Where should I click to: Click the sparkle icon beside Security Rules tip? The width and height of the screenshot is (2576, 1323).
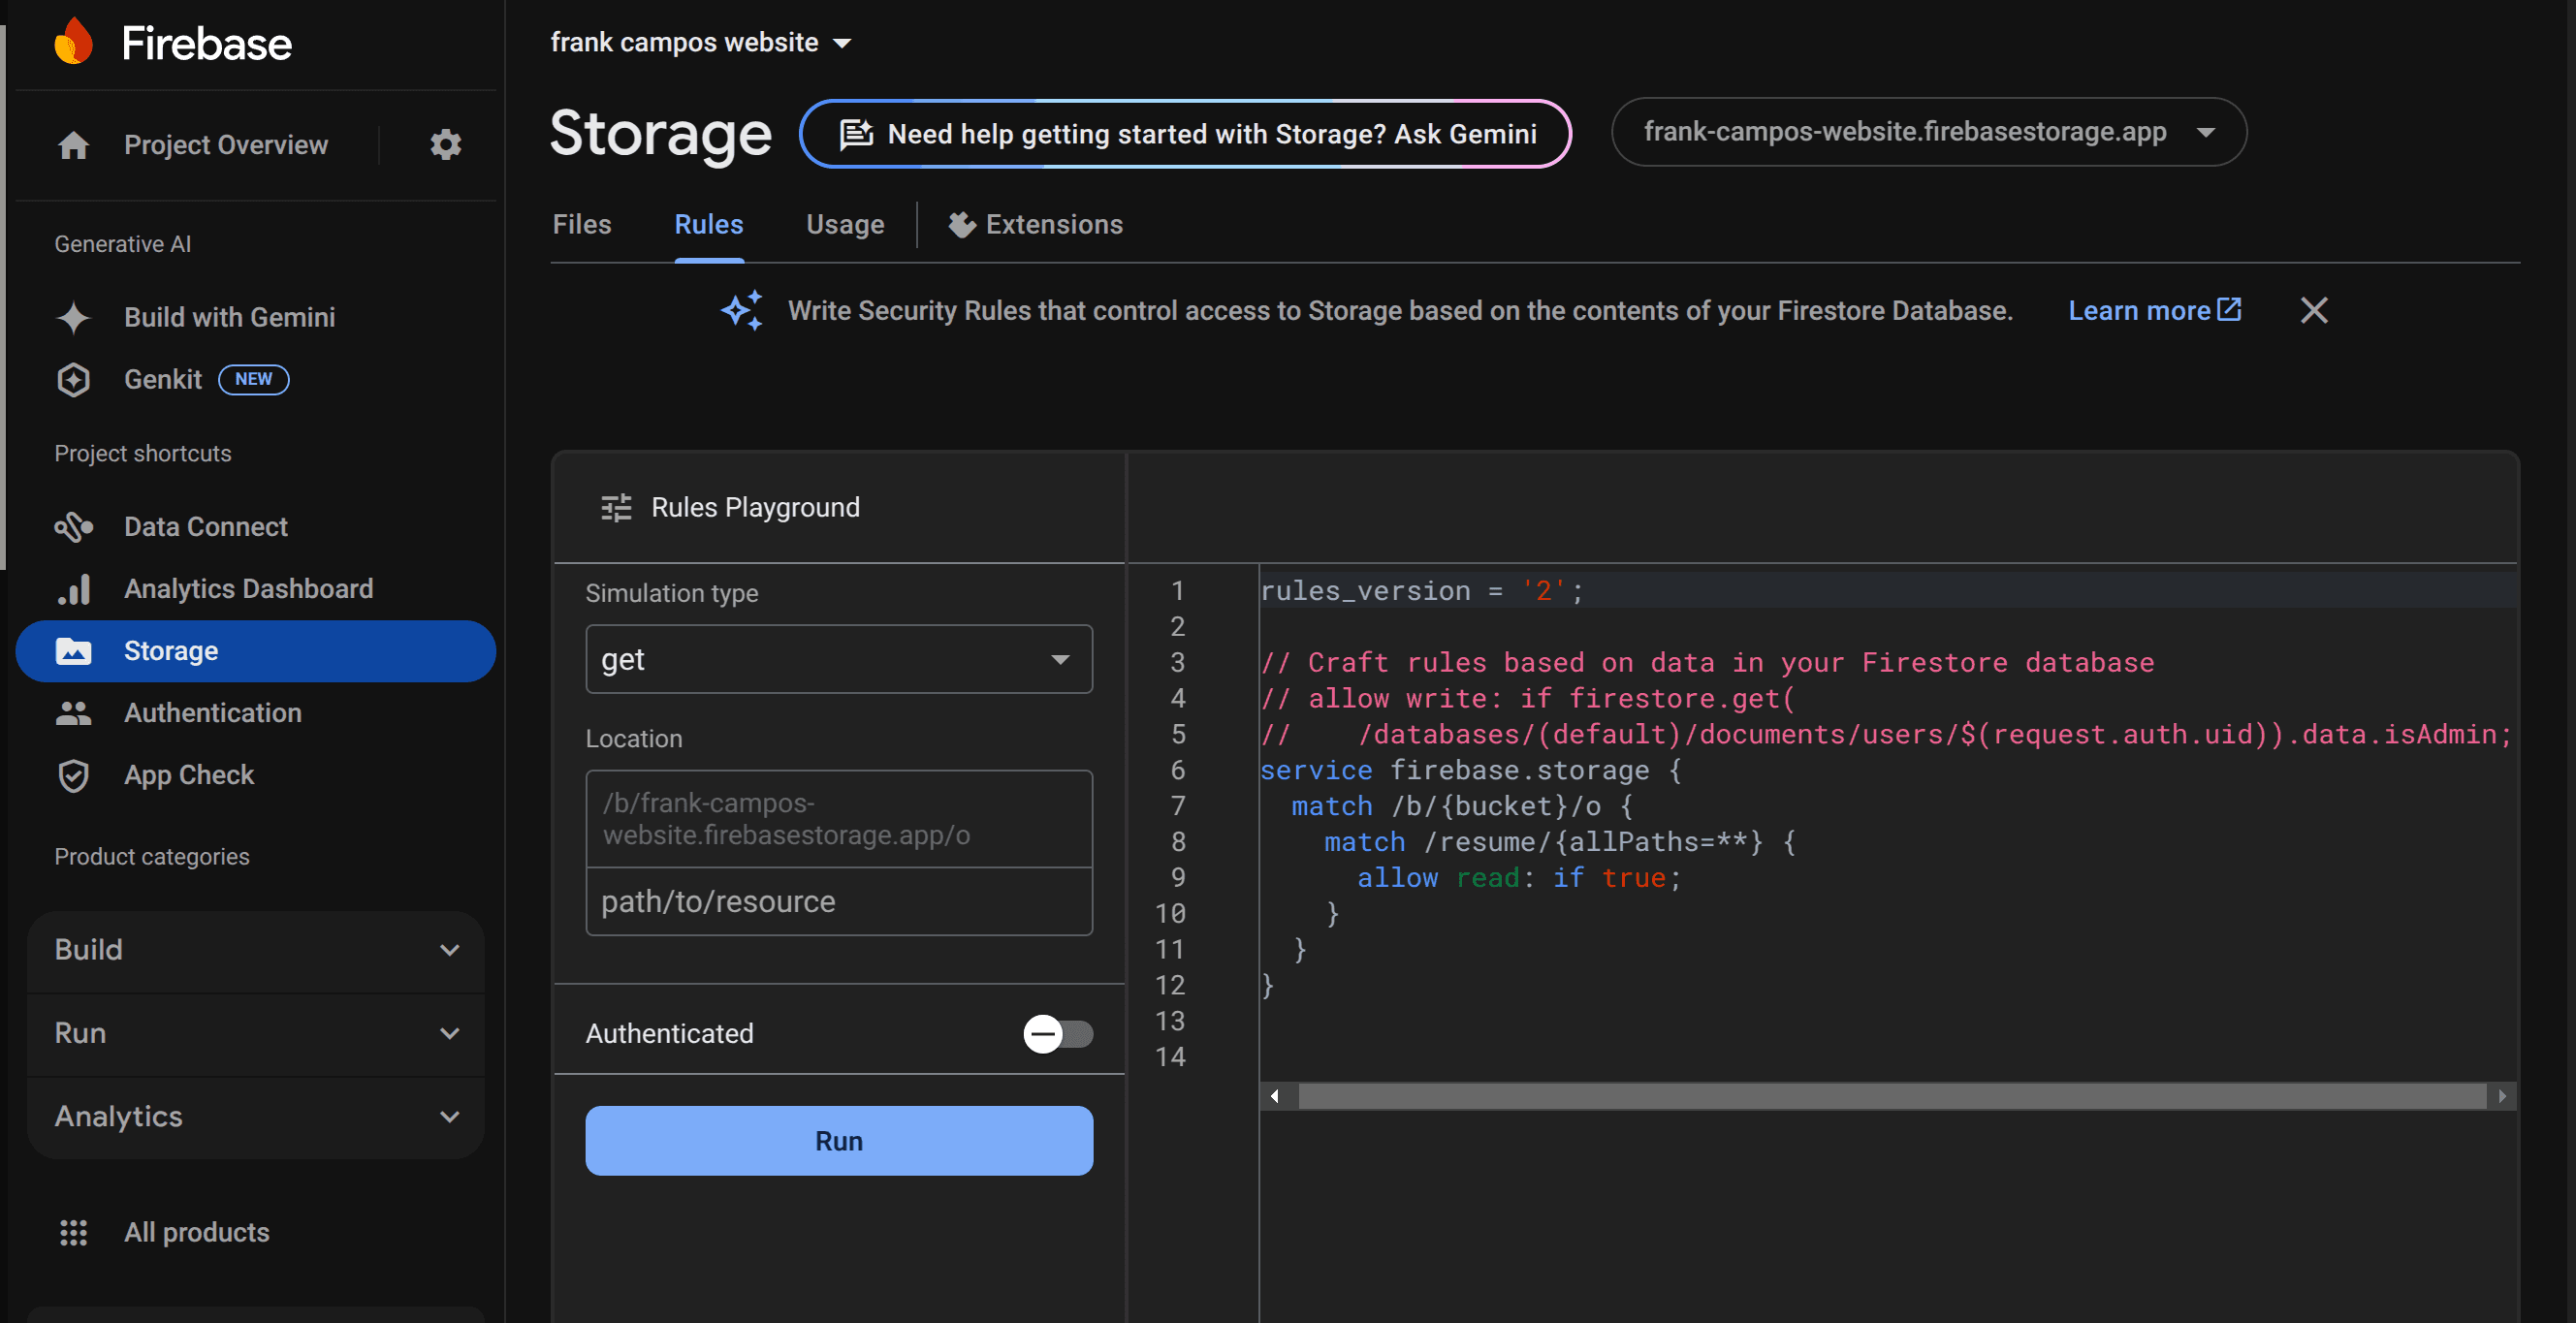(743, 311)
